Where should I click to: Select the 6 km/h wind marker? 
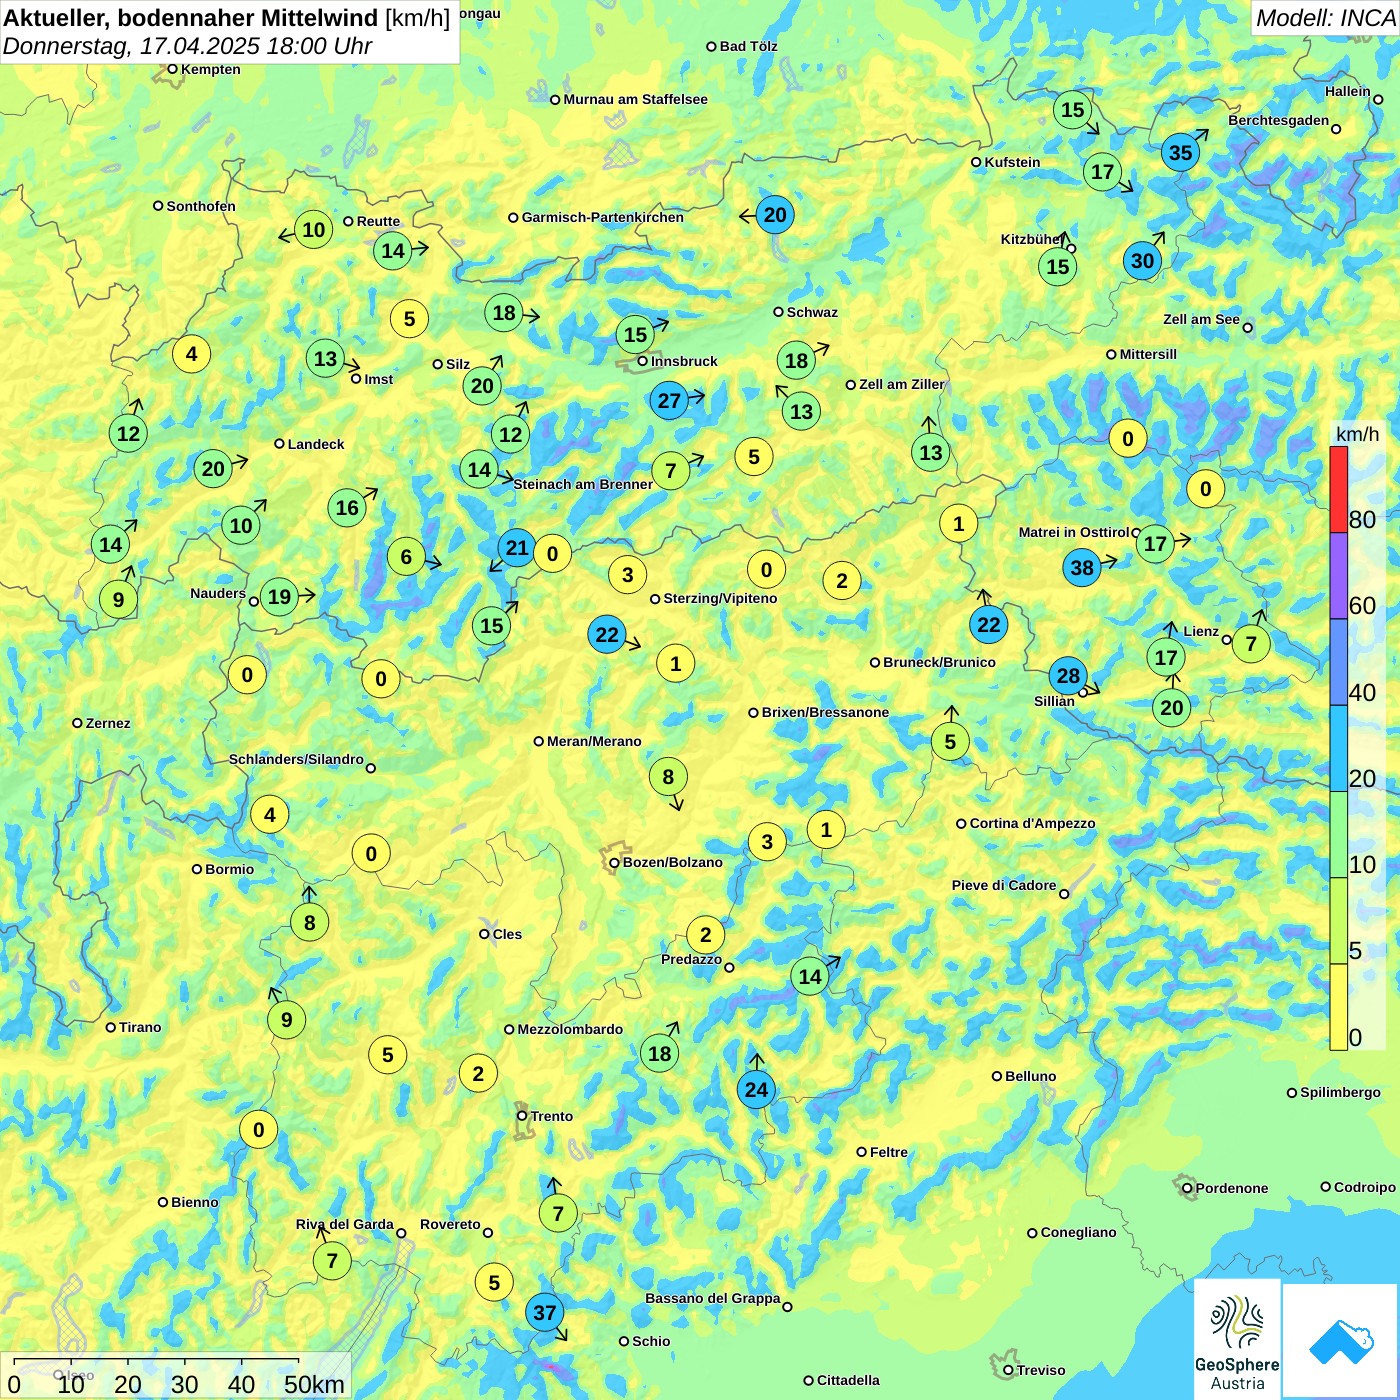406,557
